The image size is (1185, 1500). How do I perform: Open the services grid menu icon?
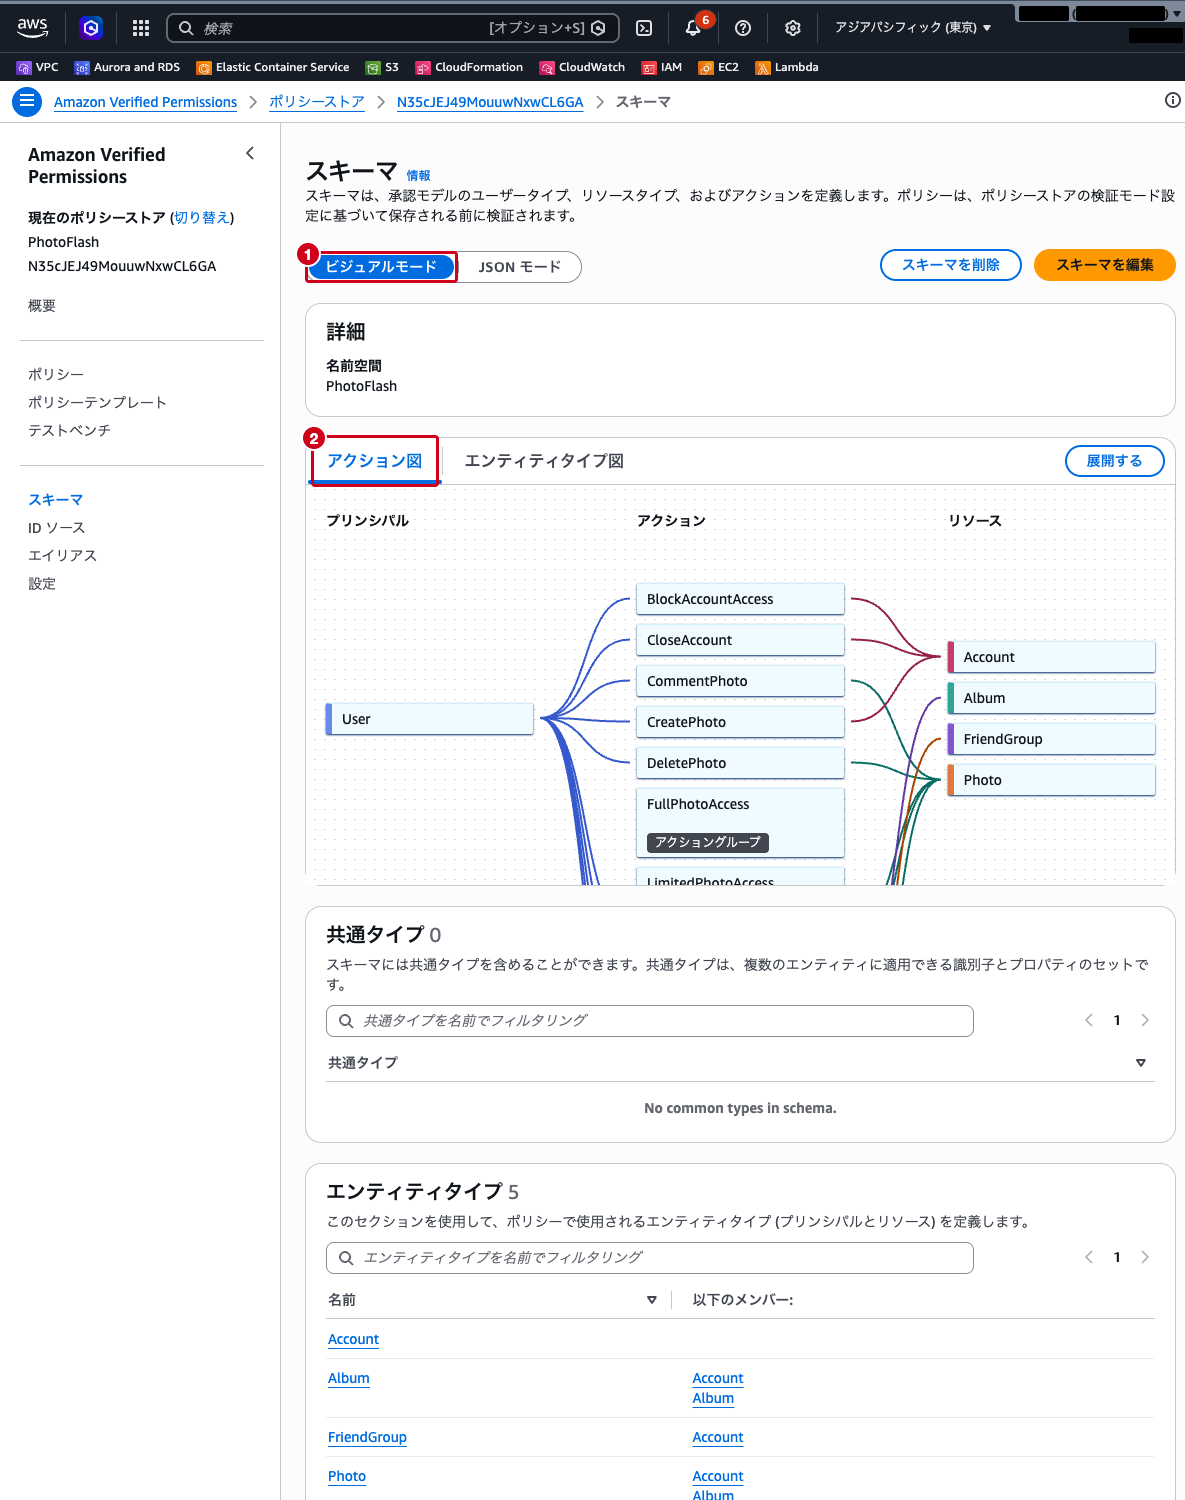[141, 28]
